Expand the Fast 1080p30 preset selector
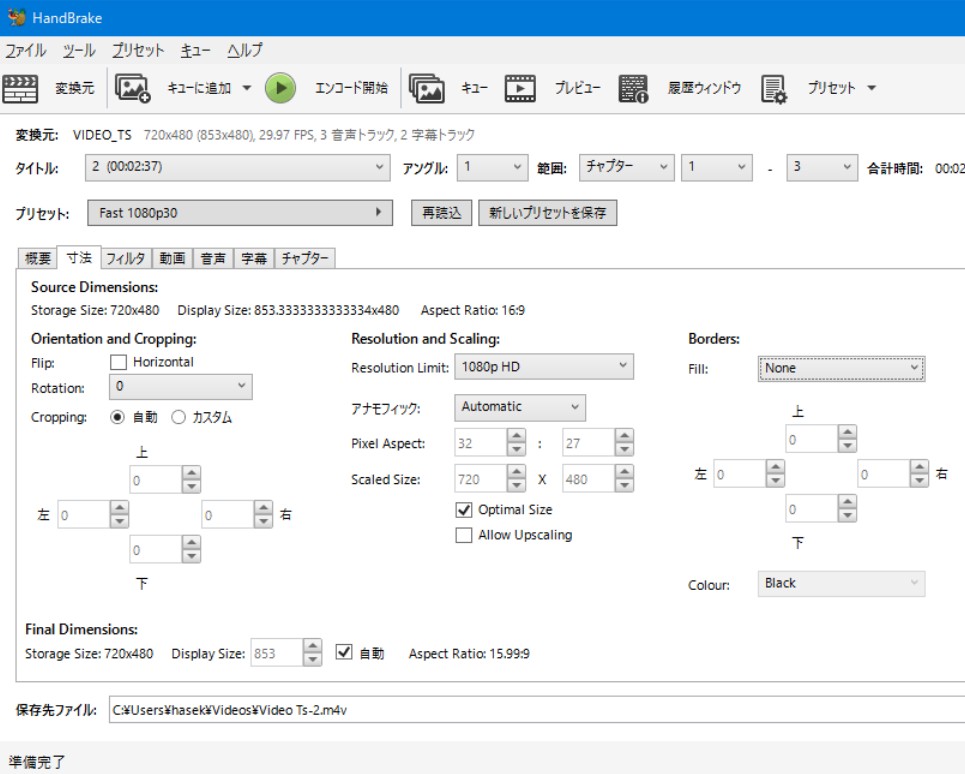 [x=240, y=213]
